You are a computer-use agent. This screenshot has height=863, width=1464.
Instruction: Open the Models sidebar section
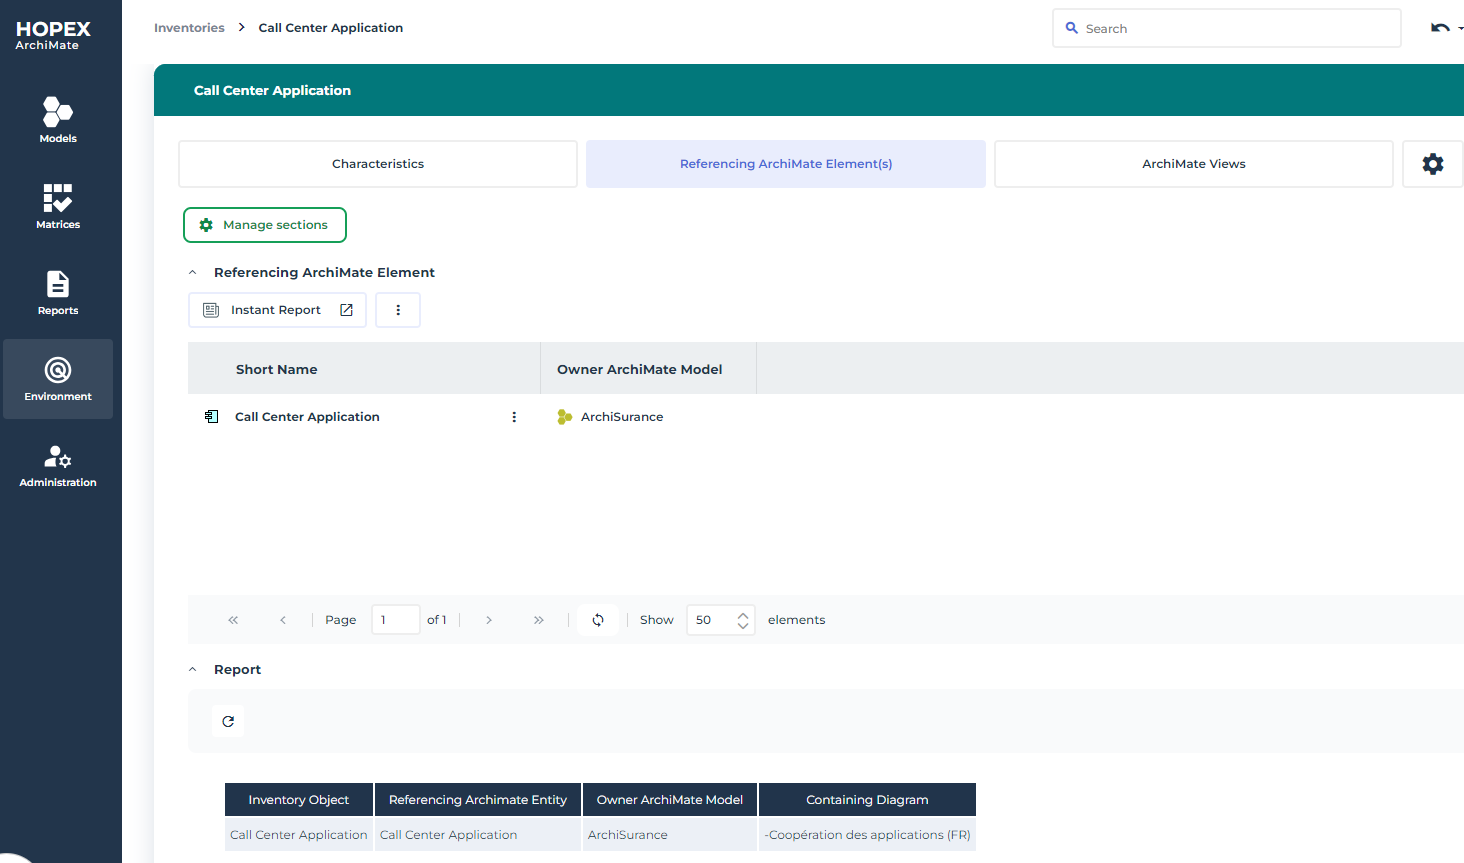click(x=58, y=120)
